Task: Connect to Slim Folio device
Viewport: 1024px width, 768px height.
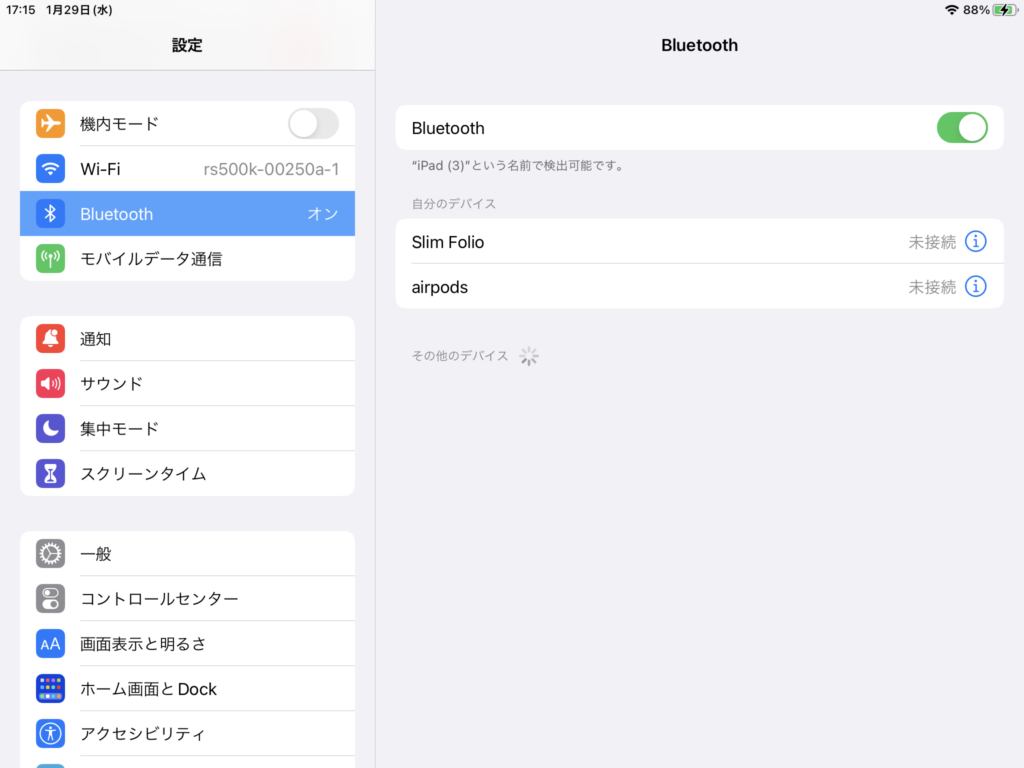Action: pyautogui.click(x=699, y=242)
